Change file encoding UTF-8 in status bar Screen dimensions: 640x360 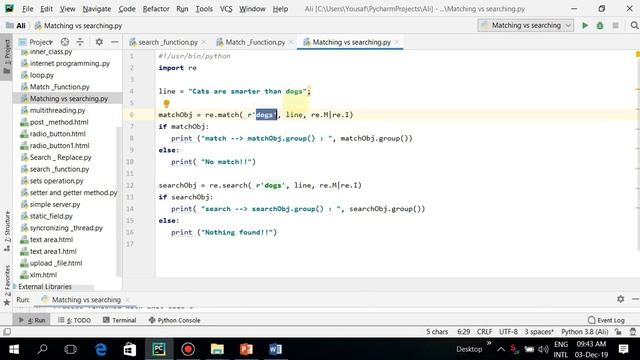point(508,332)
